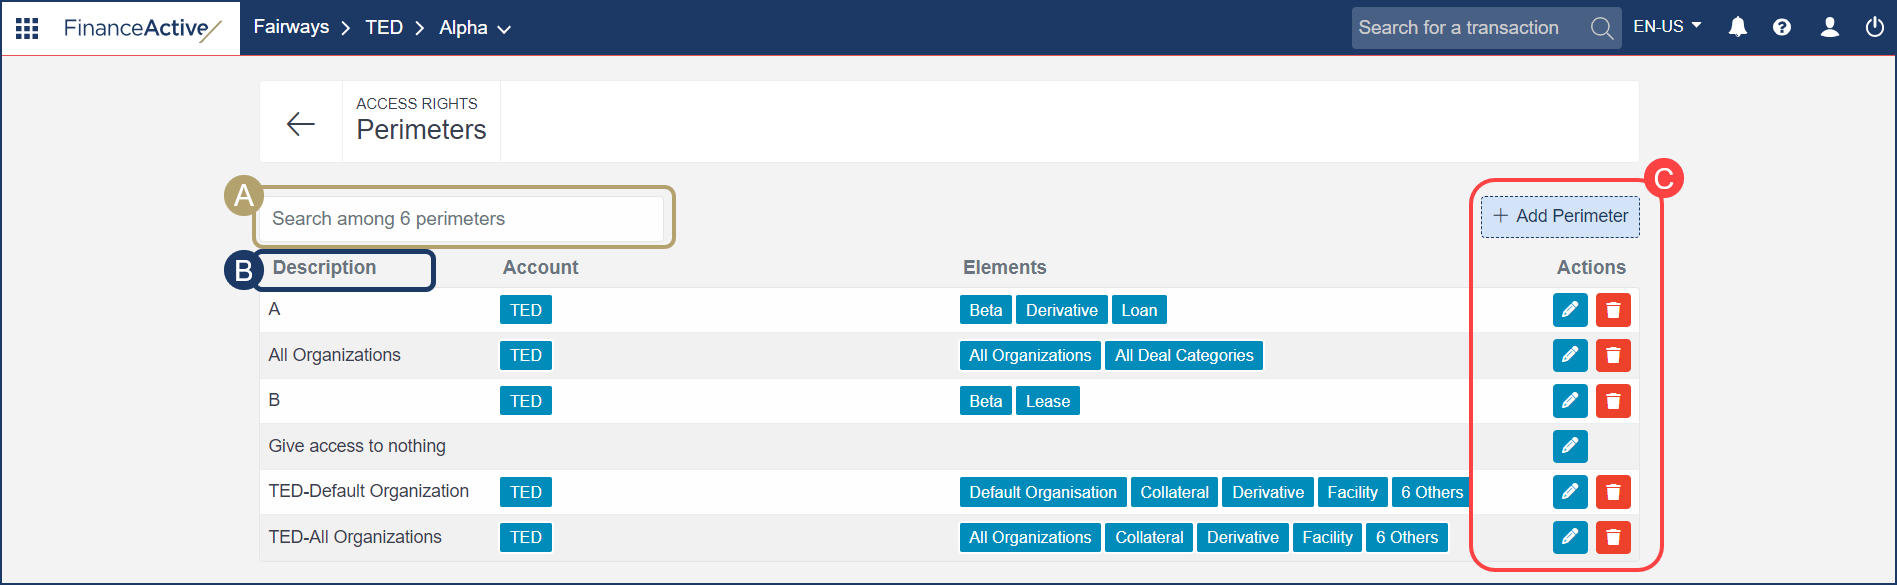Click the magnifier icon in transaction search

[x=1601, y=28]
